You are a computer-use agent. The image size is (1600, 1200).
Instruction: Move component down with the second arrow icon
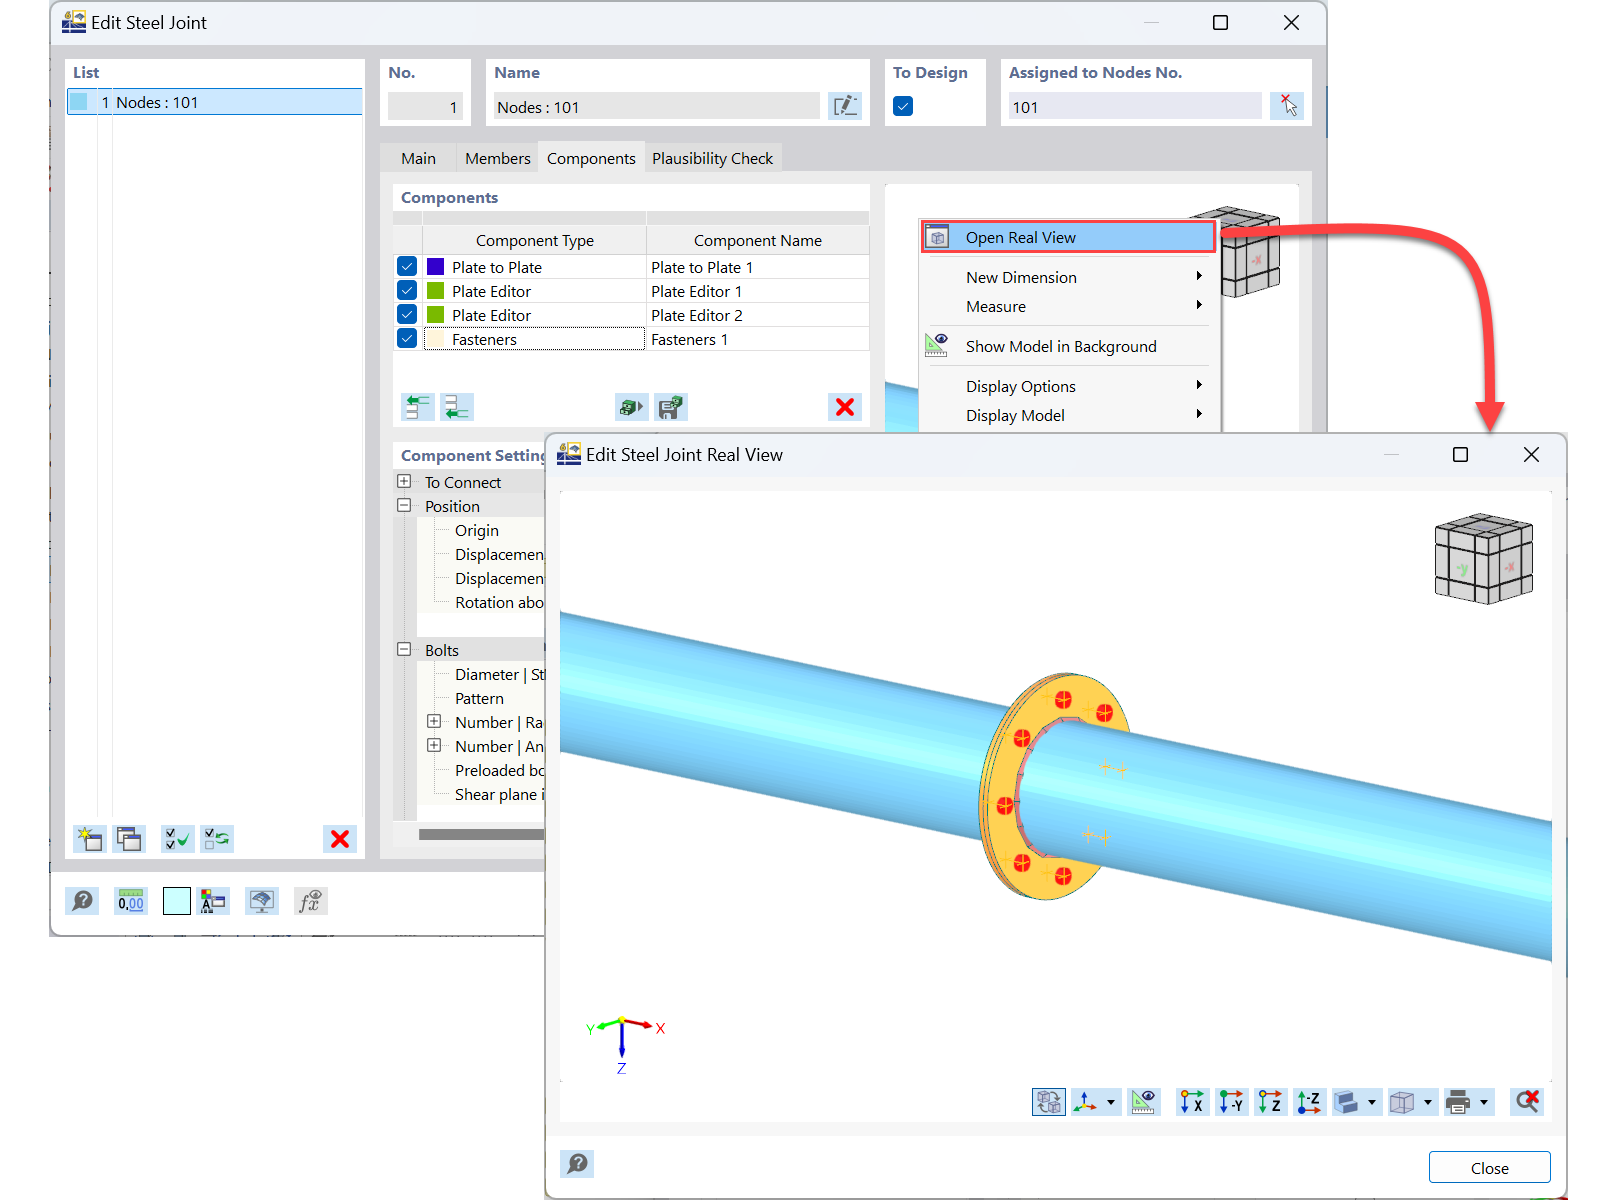coord(457,407)
